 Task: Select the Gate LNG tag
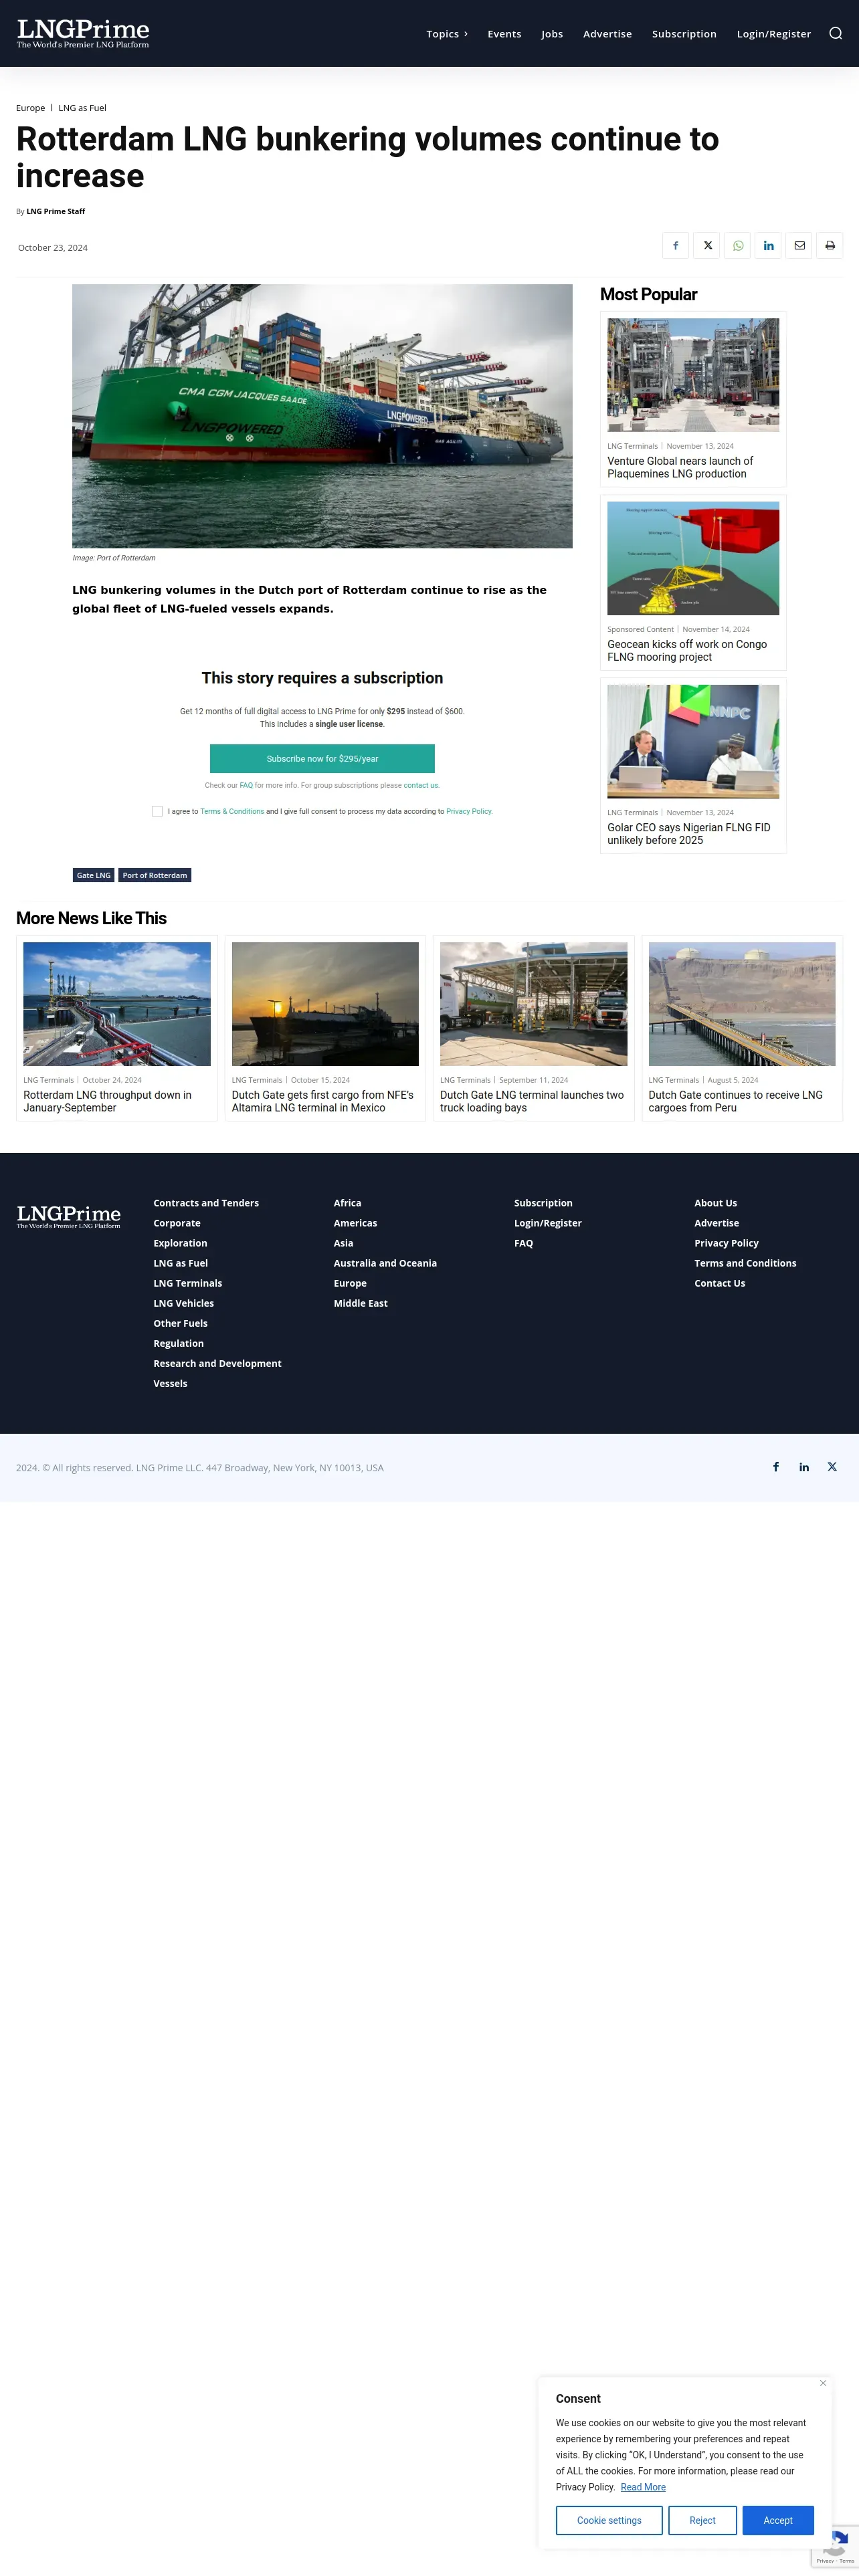(x=94, y=875)
